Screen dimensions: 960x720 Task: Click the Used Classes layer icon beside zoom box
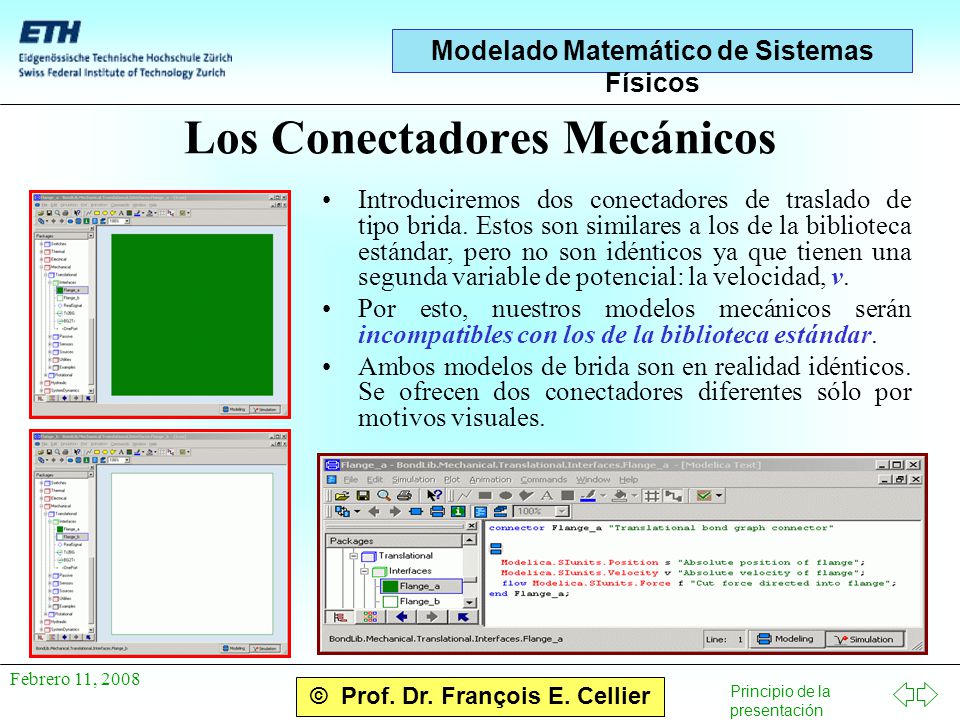(501, 511)
